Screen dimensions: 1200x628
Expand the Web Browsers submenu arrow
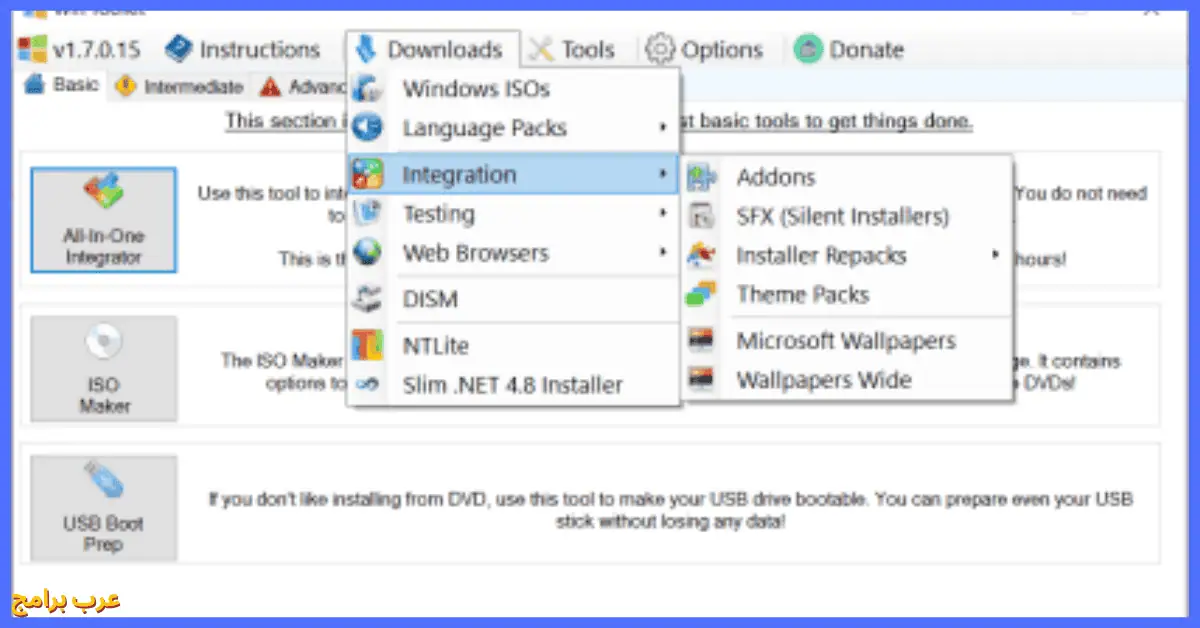pyautogui.click(x=663, y=253)
